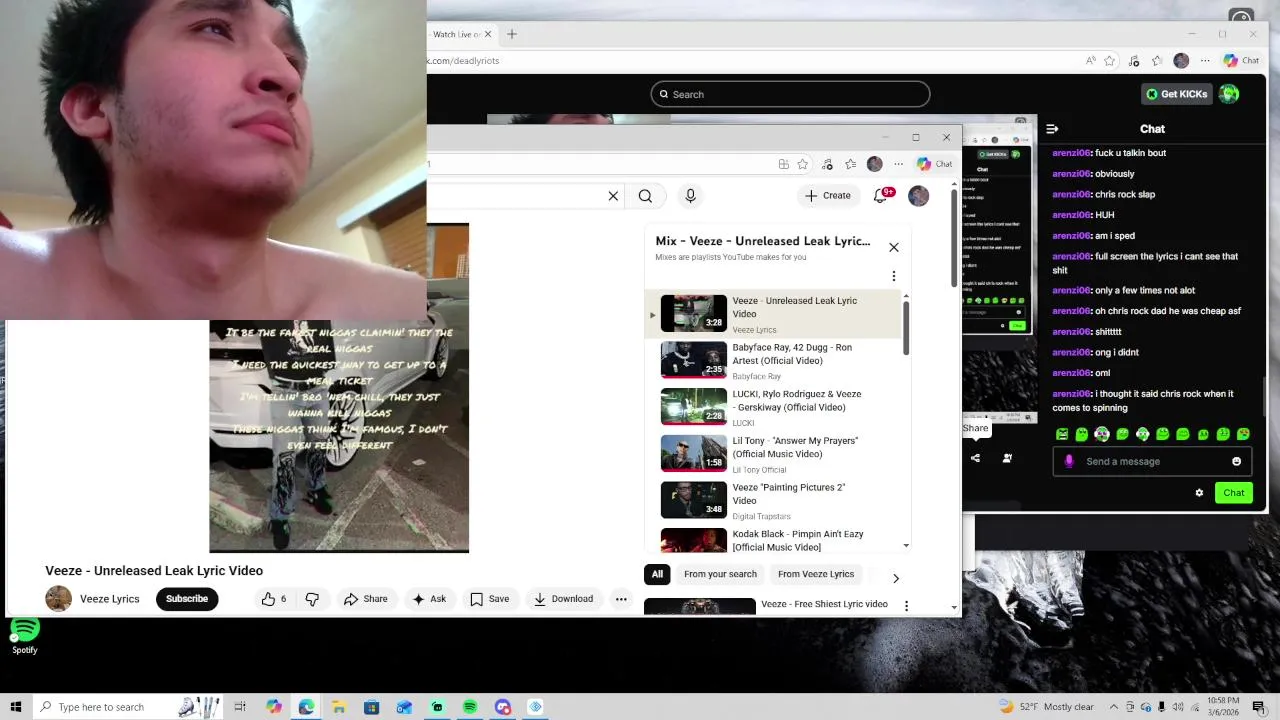Click the purple microphone icon in chat
Screen dimensions: 1280x720
[1069, 461]
